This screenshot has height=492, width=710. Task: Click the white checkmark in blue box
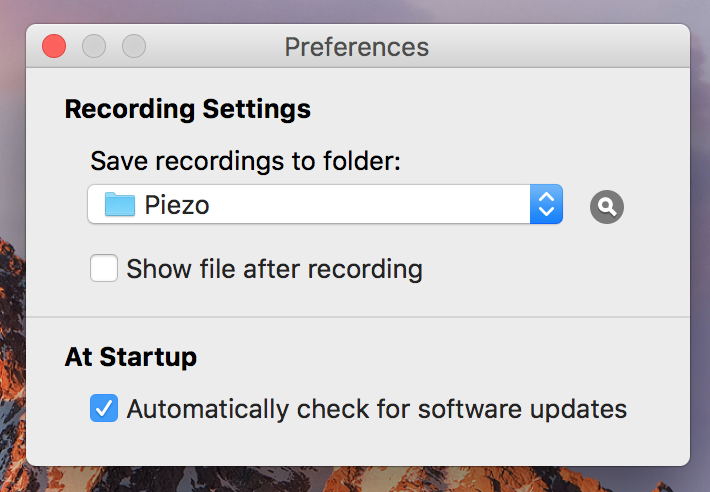point(104,408)
